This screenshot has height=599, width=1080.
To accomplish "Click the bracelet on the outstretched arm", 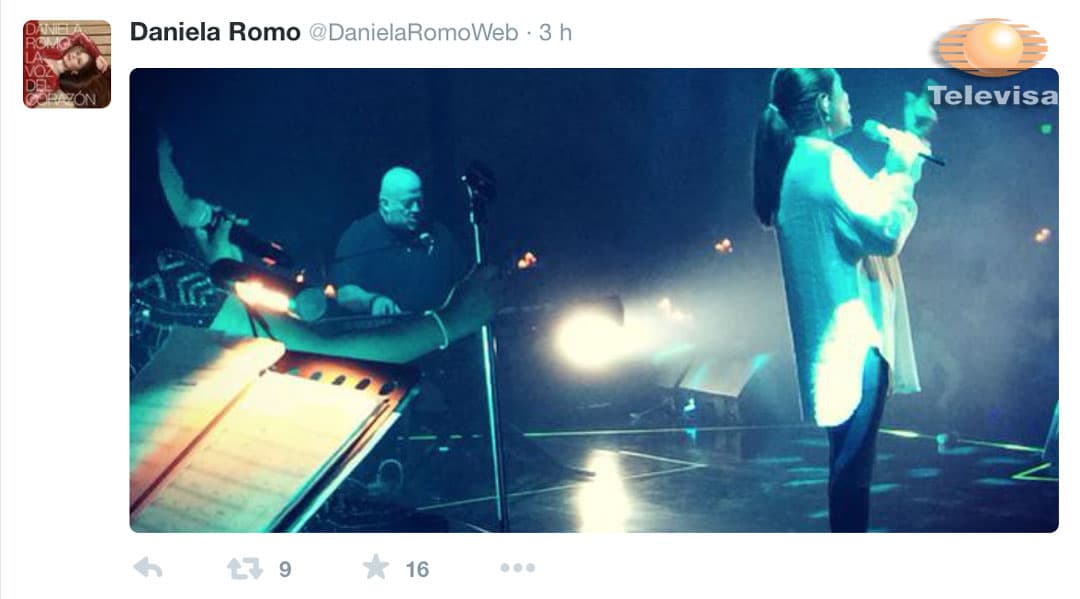I will 440,329.
